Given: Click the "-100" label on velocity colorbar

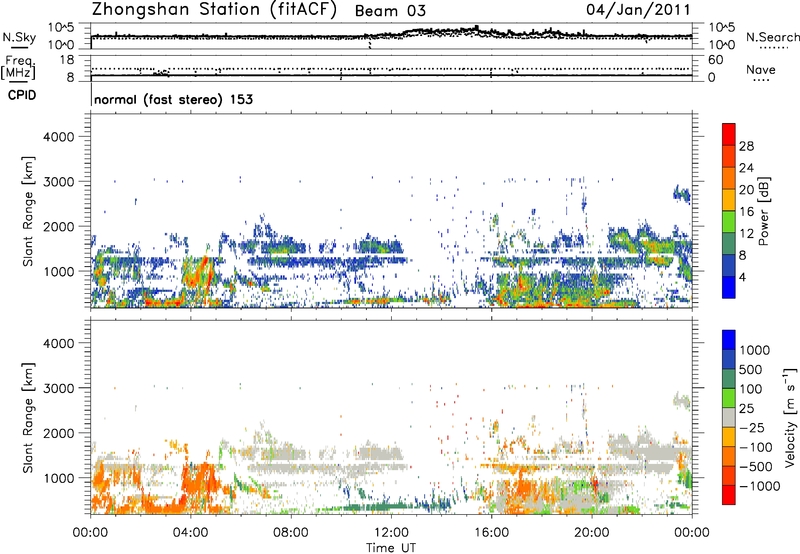Looking at the screenshot, I should tap(756, 447).
